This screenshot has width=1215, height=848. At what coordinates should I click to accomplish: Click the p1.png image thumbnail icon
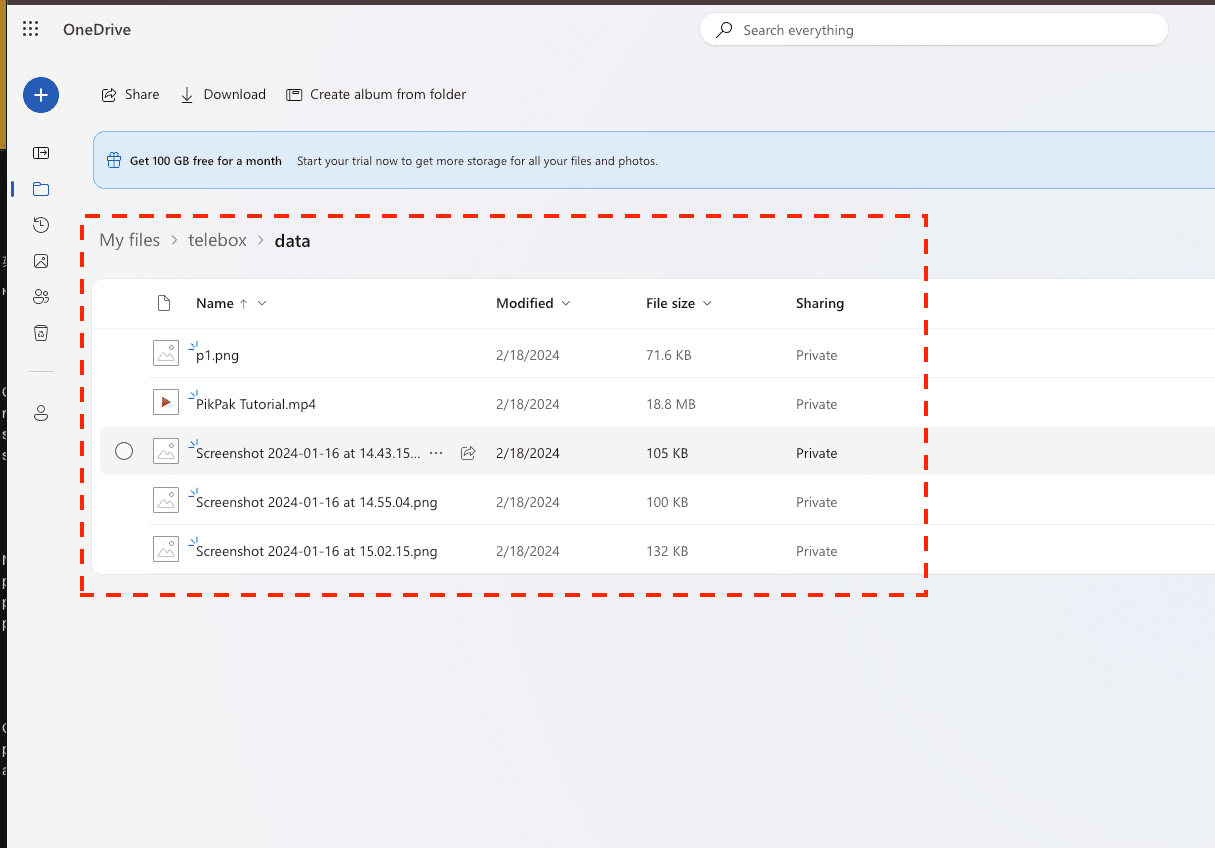[x=166, y=354]
